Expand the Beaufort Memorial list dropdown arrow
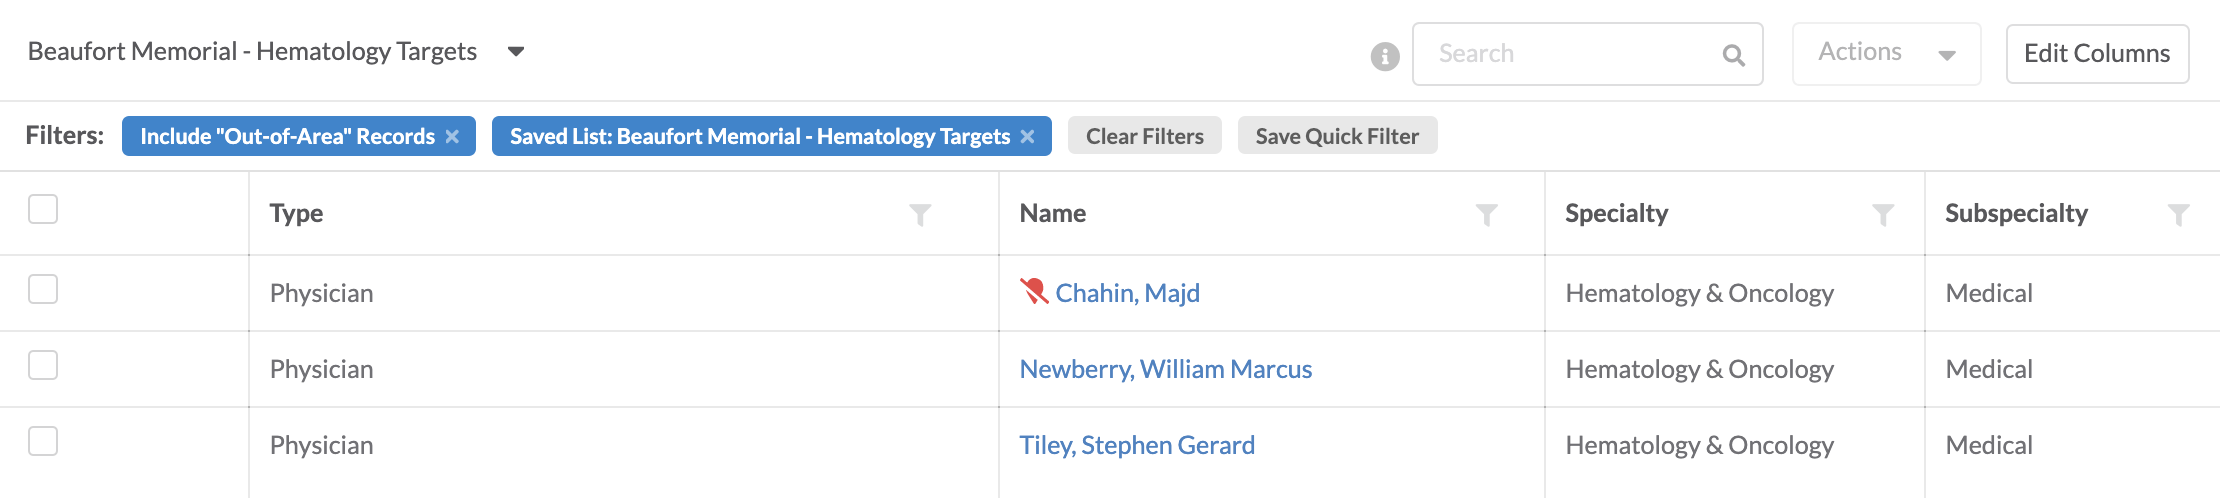This screenshot has height=498, width=2220. tap(516, 52)
